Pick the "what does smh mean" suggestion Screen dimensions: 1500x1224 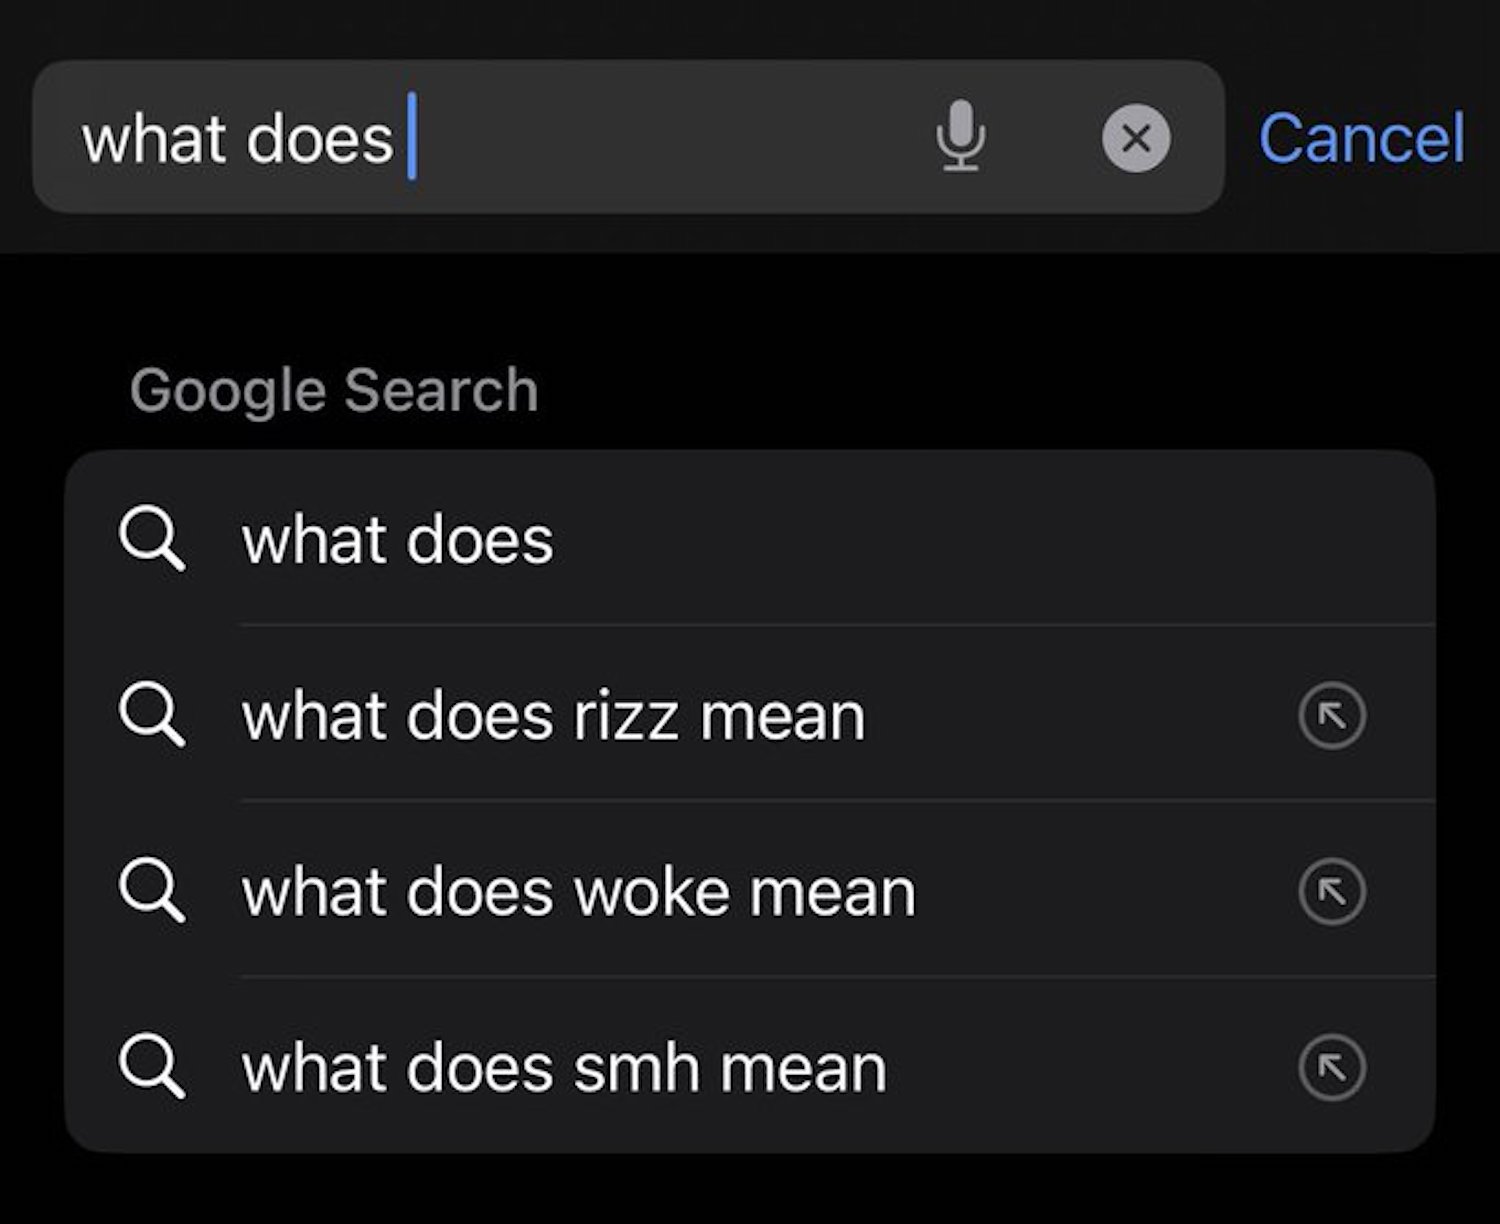click(x=564, y=1068)
